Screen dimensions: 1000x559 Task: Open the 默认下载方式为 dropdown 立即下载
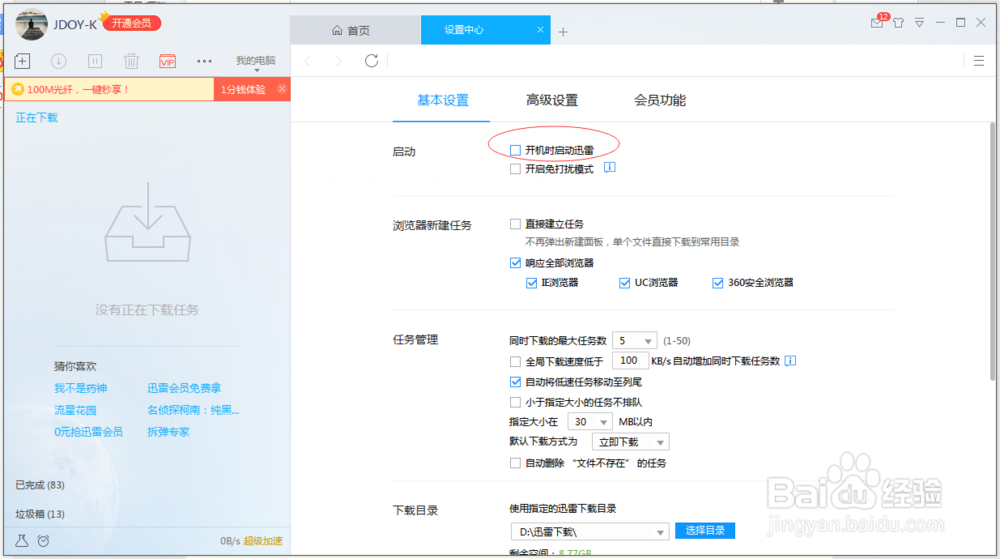tap(631, 442)
